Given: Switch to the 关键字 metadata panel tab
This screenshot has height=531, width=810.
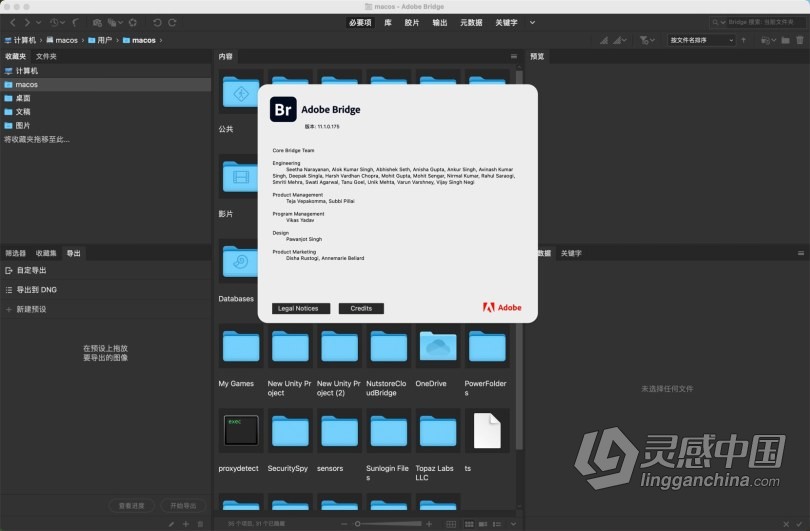Looking at the screenshot, I should pyautogui.click(x=571, y=253).
